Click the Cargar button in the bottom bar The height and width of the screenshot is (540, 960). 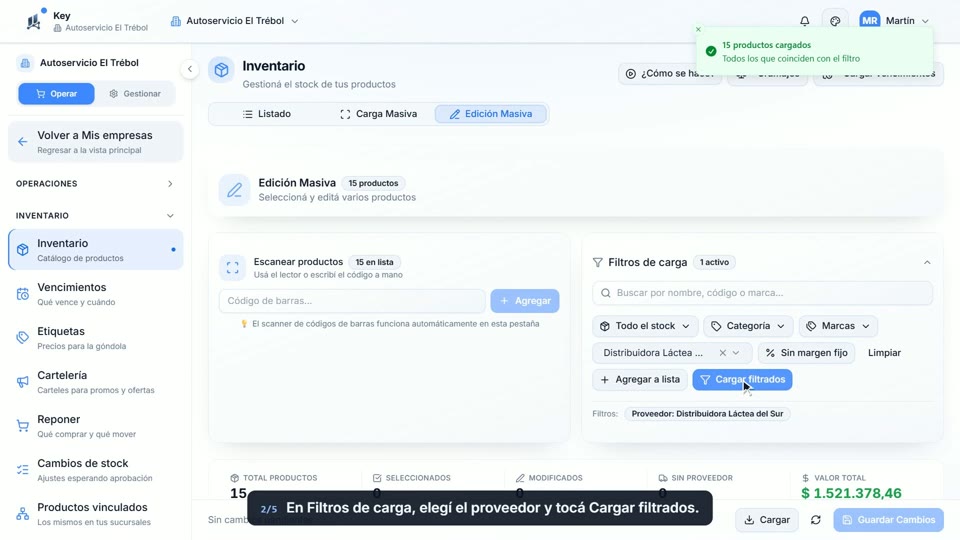pyautogui.click(x=767, y=520)
